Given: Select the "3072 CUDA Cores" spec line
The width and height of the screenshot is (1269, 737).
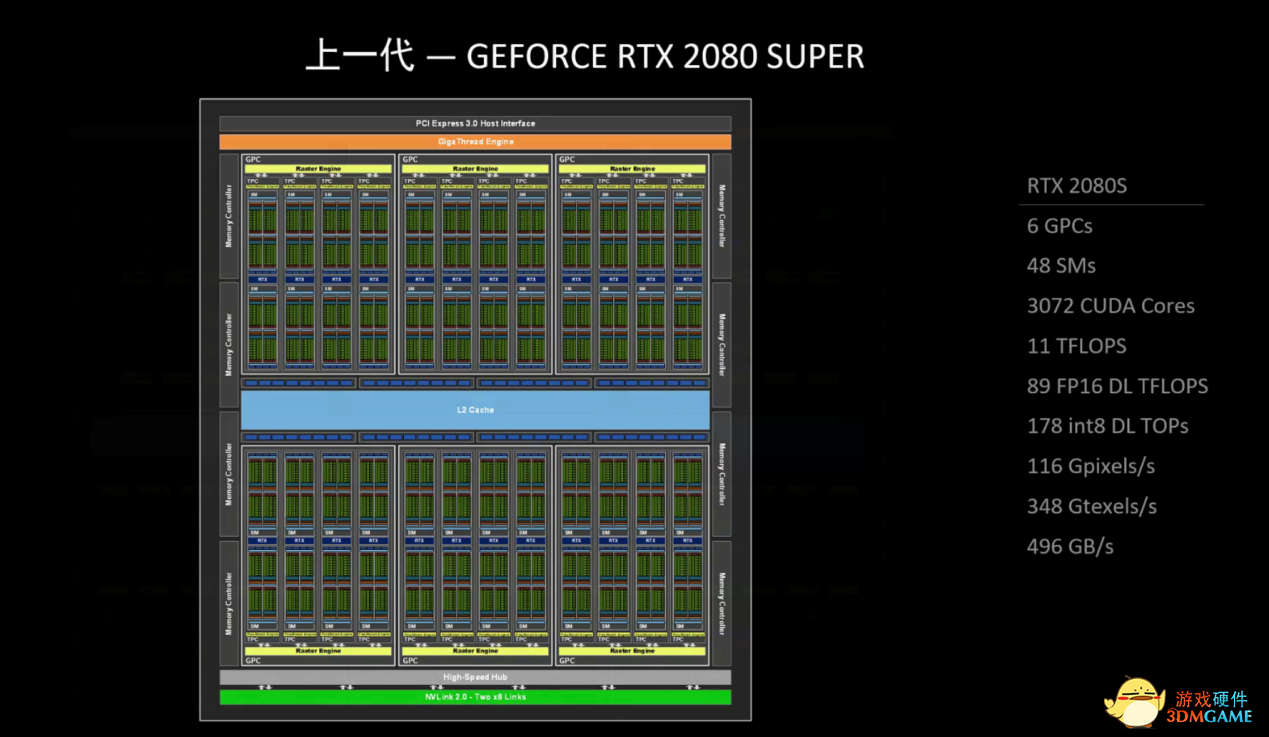Looking at the screenshot, I should click(1111, 306).
